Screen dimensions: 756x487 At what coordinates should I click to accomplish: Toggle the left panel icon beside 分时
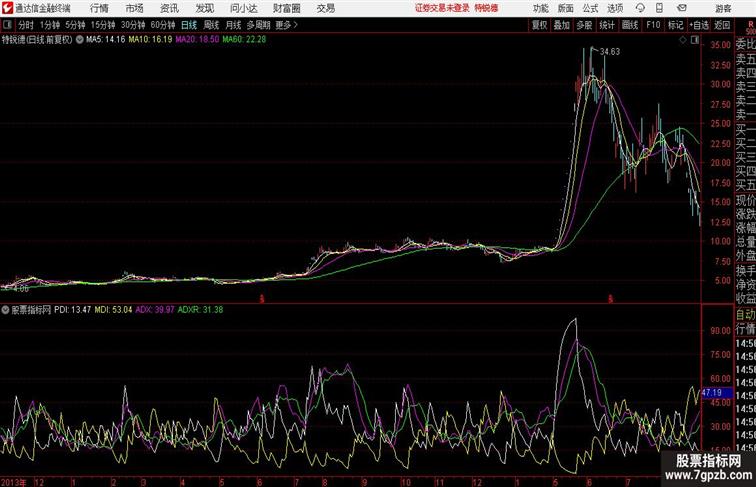click(7, 25)
